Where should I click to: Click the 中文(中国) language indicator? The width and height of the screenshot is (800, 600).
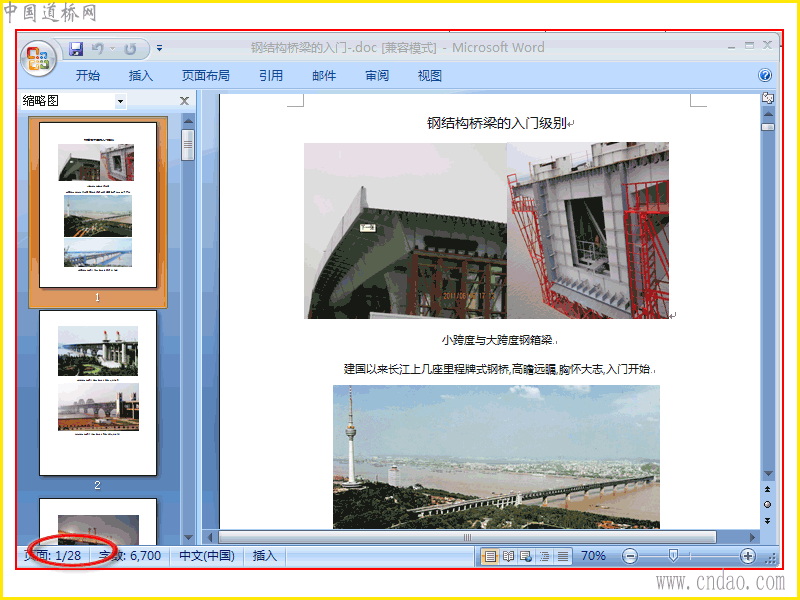pyautogui.click(x=207, y=556)
